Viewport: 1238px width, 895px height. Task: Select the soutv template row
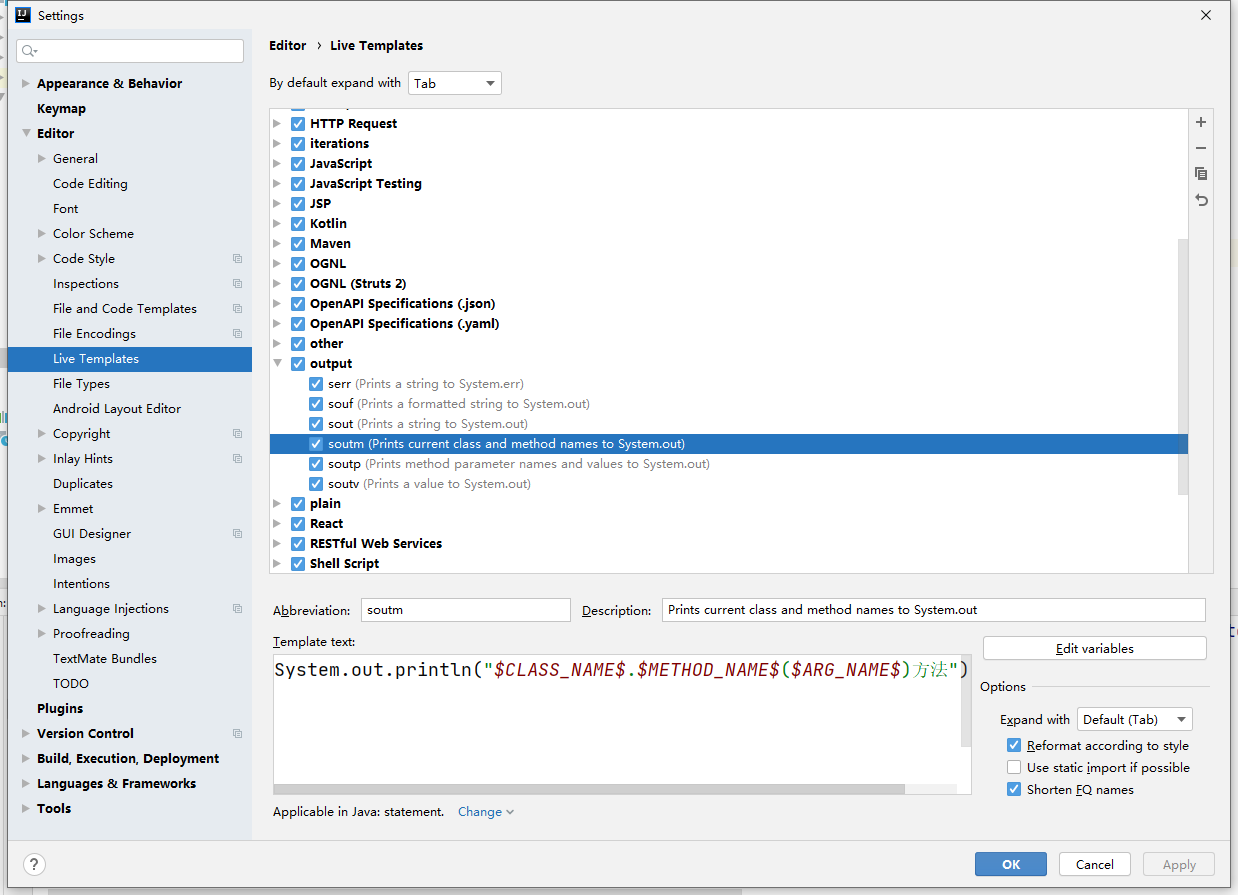(729, 484)
